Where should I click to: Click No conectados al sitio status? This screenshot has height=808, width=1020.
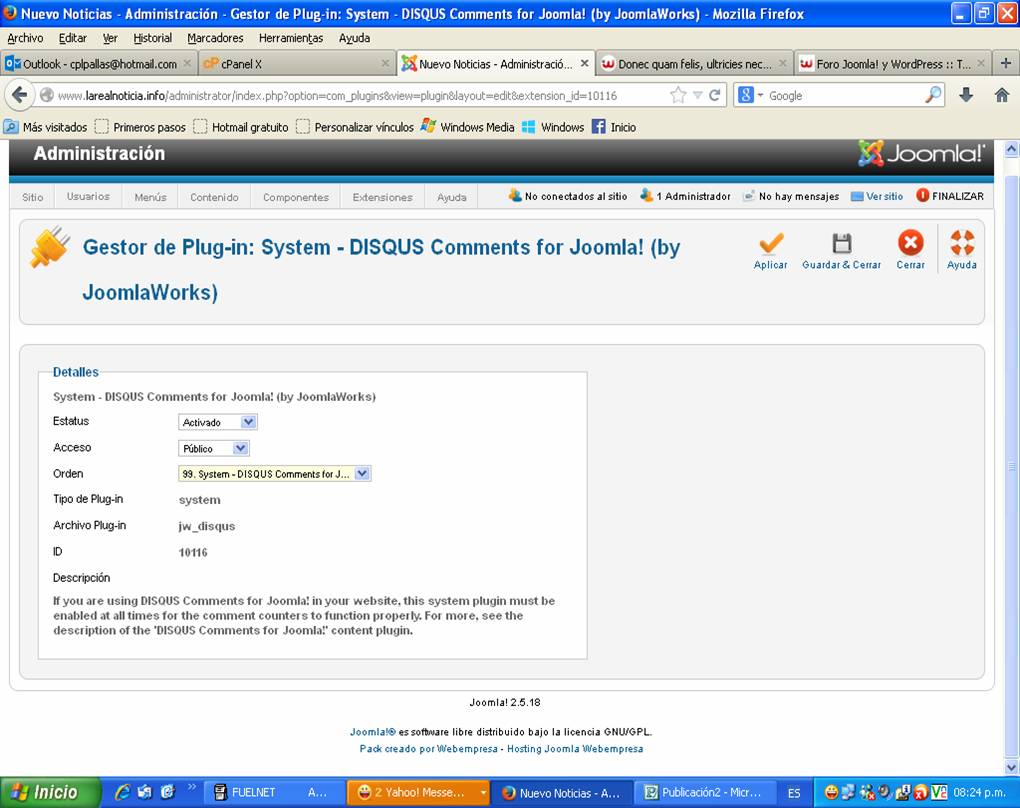coord(568,196)
